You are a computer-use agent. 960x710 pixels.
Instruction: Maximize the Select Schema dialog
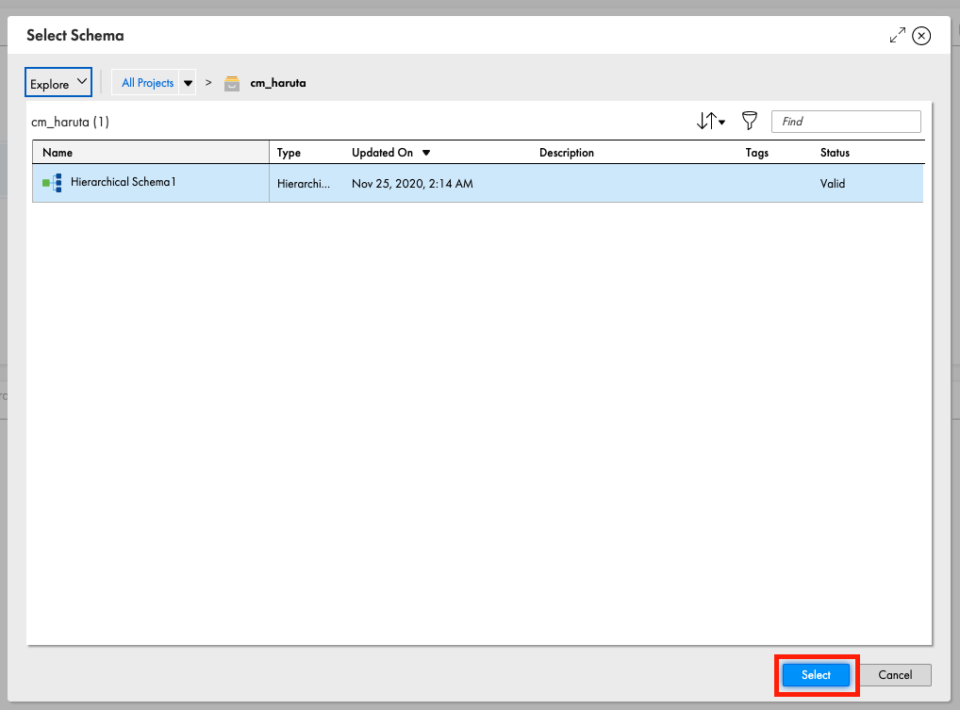pyautogui.click(x=897, y=36)
